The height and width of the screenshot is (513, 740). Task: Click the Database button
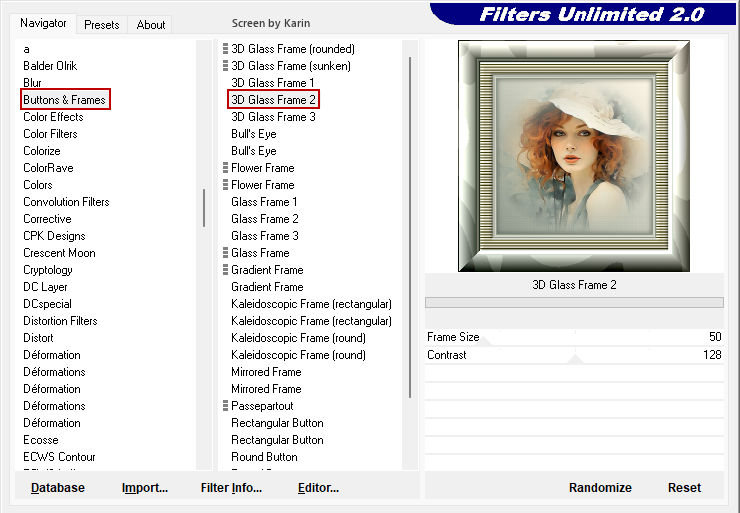[58, 488]
